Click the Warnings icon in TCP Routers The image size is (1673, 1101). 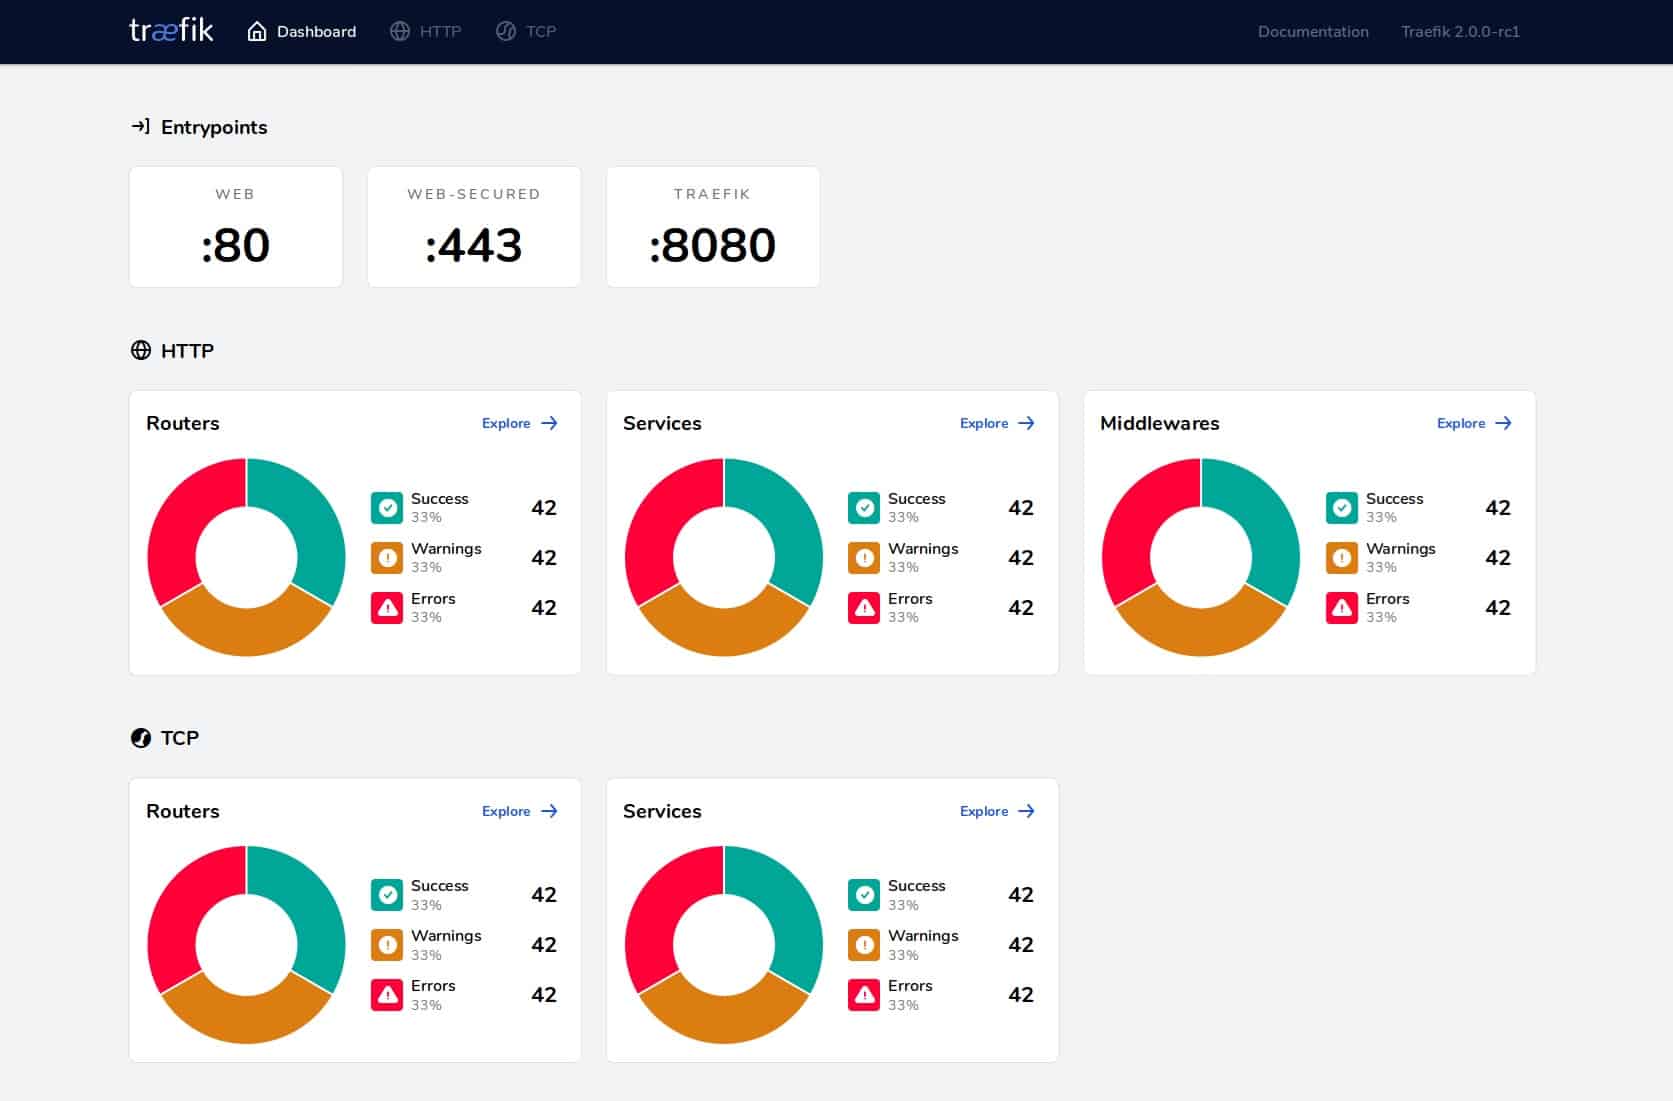tap(387, 945)
